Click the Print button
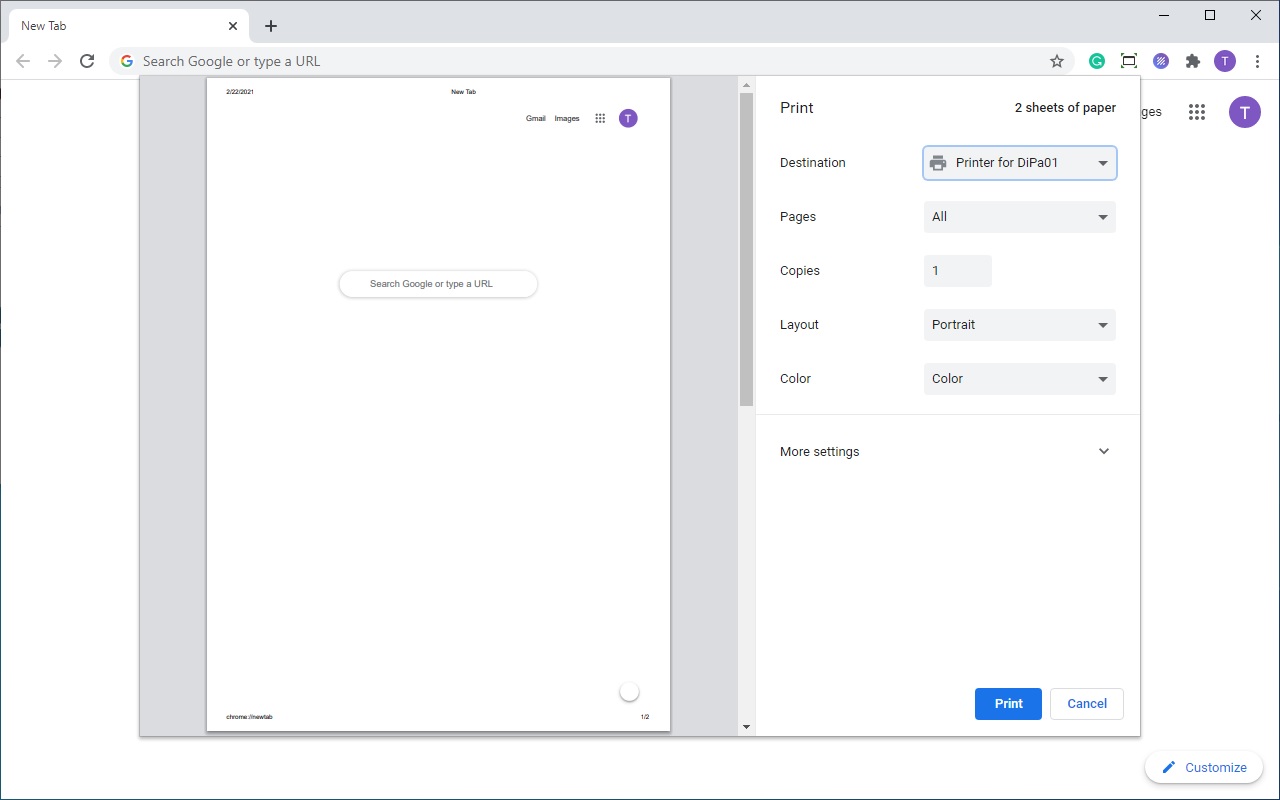Screen dimensions: 1280x800 point(1008,704)
